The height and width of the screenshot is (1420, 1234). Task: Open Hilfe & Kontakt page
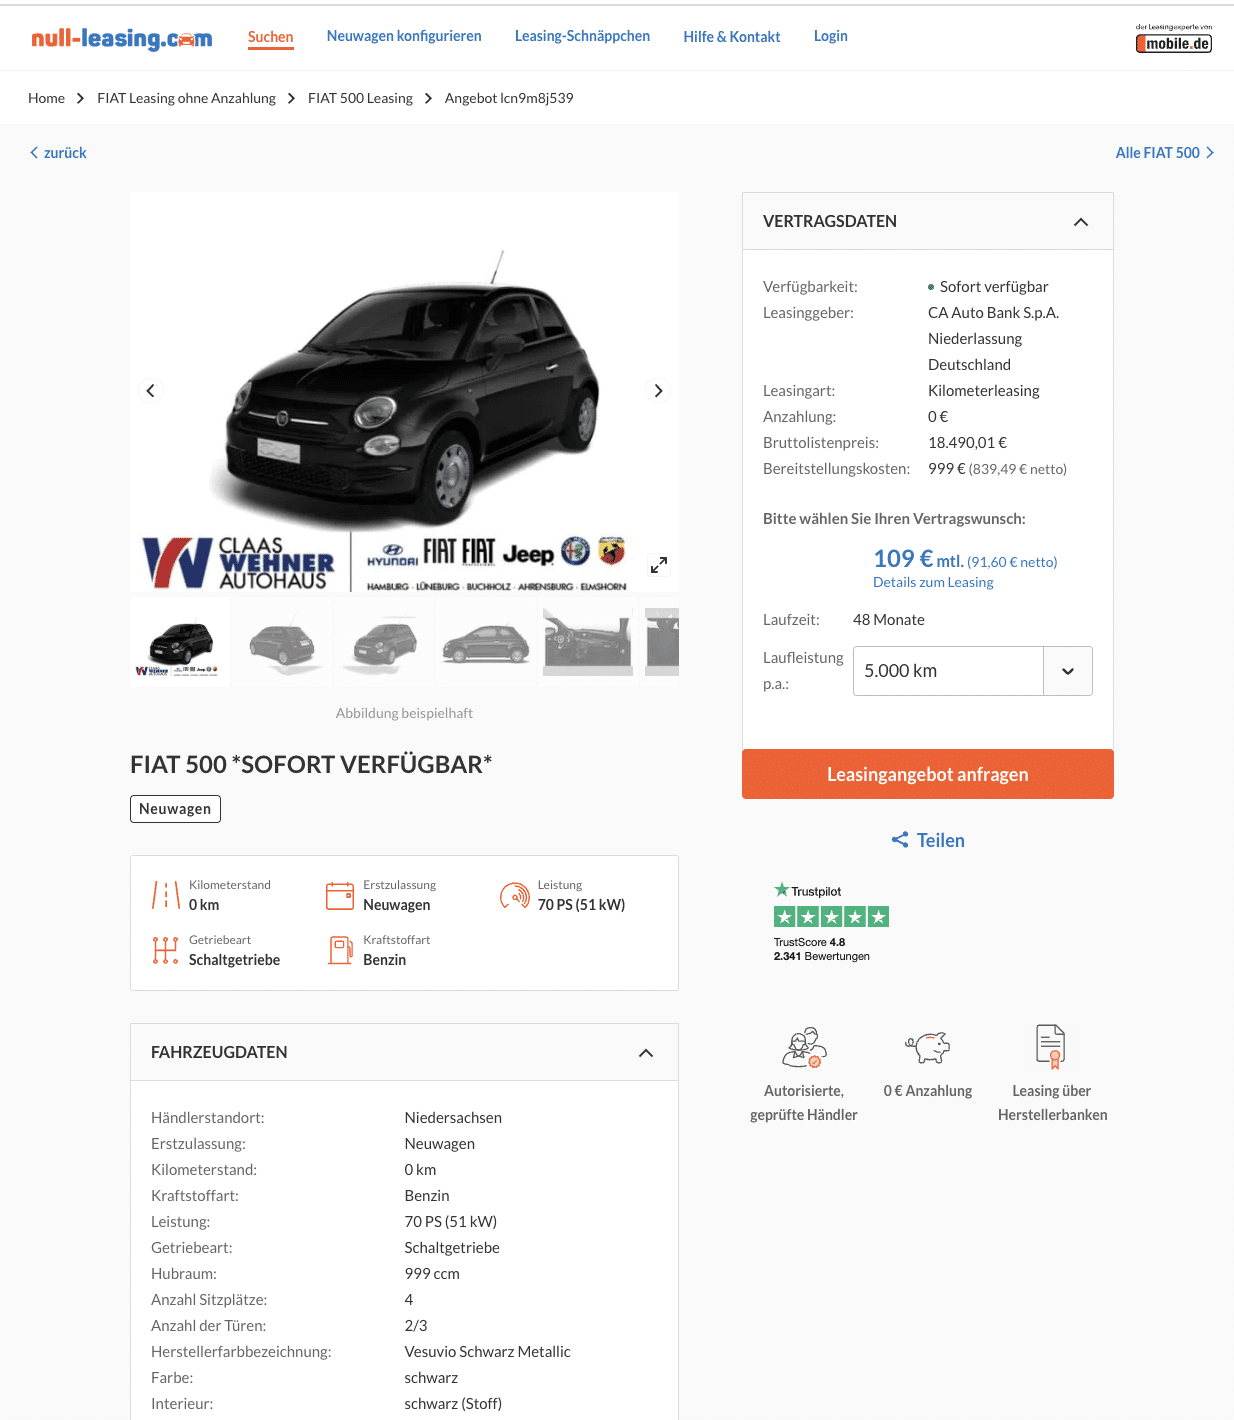pos(732,37)
